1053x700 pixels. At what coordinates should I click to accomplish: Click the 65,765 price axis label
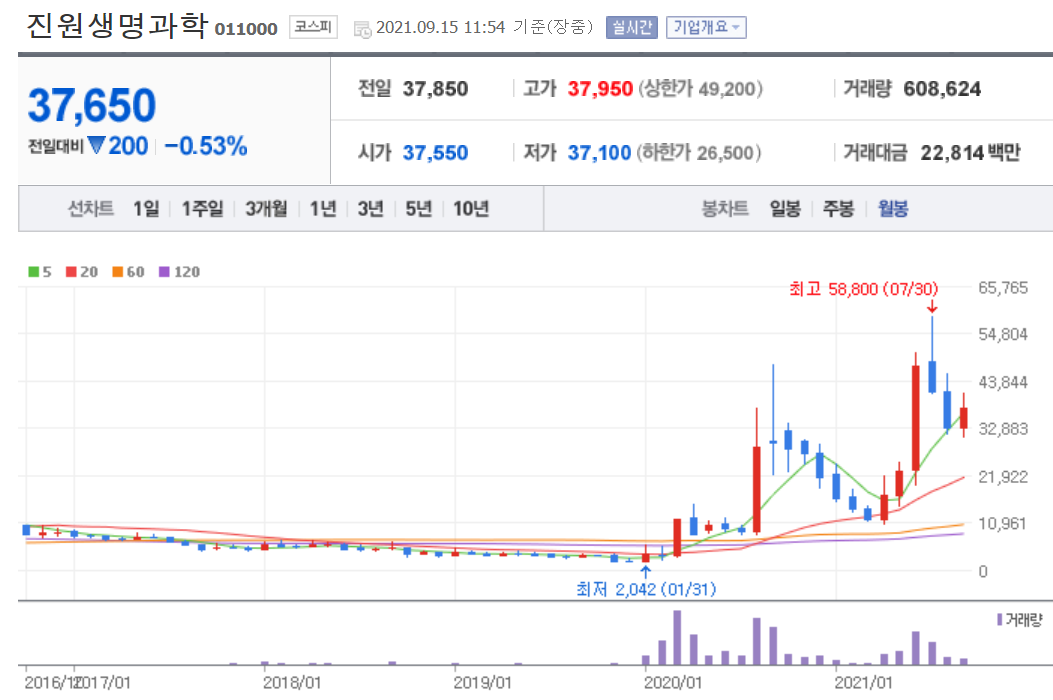(x=1003, y=288)
